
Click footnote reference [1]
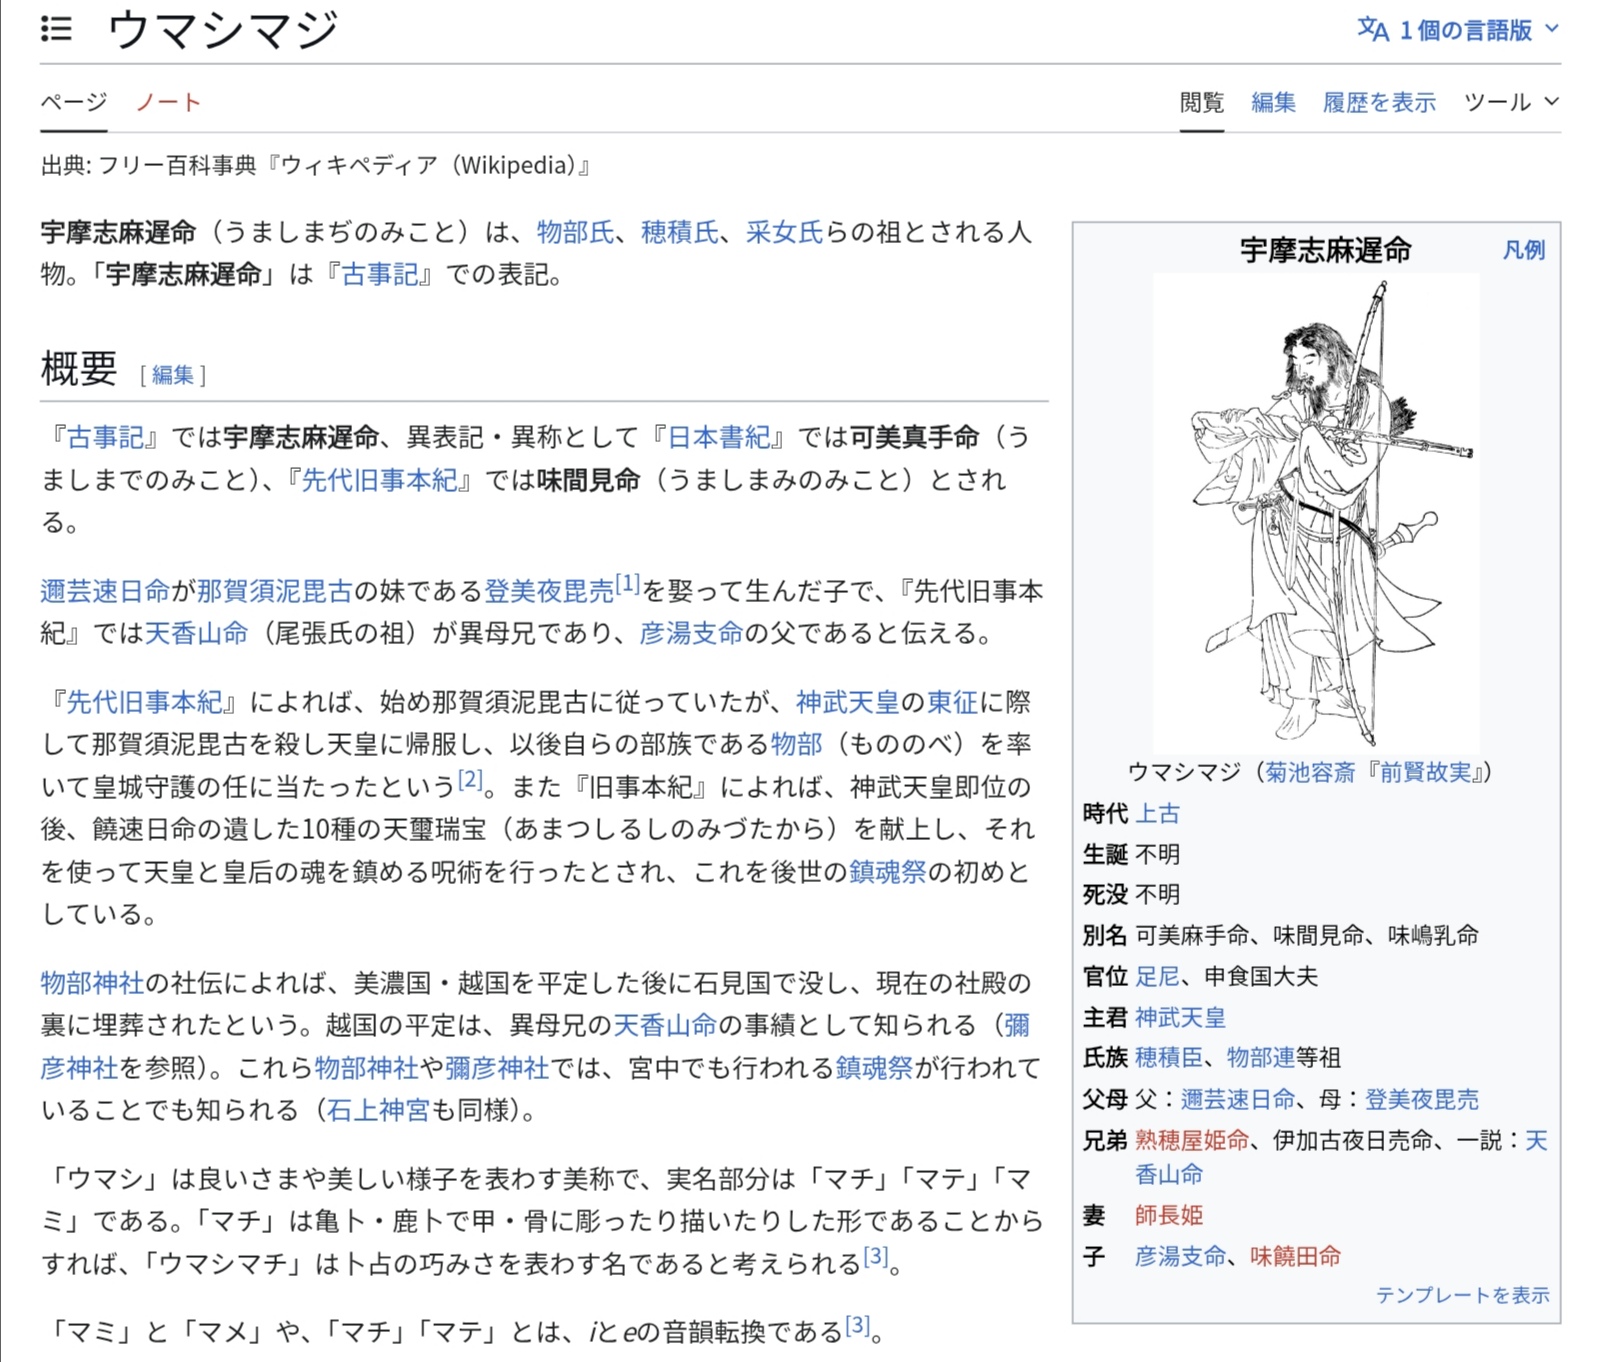click(x=627, y=584)
